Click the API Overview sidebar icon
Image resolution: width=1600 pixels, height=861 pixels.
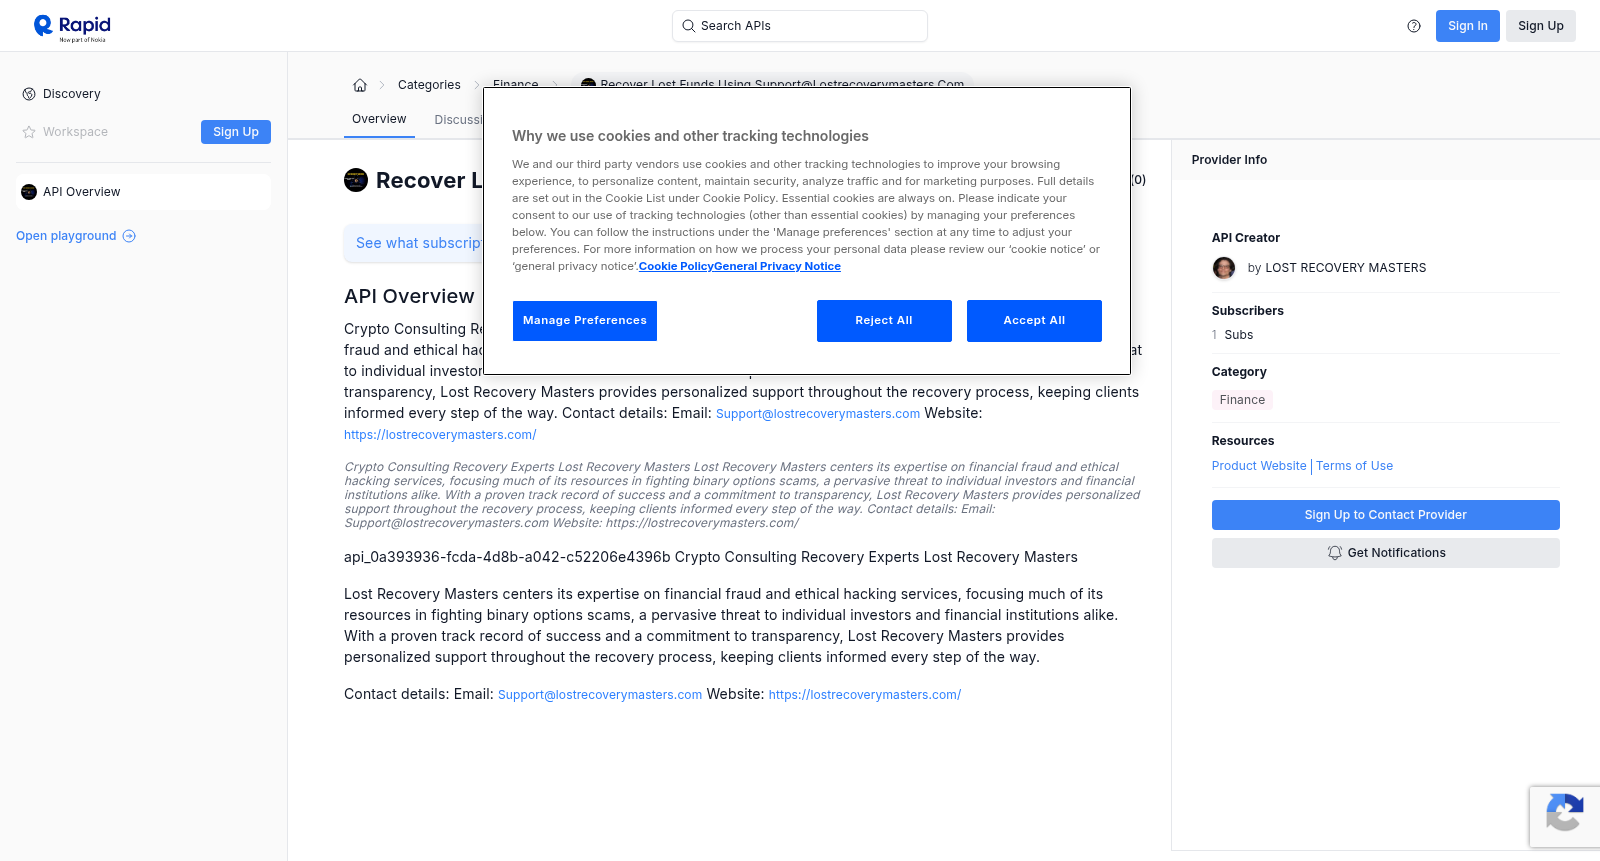(29, 192)
